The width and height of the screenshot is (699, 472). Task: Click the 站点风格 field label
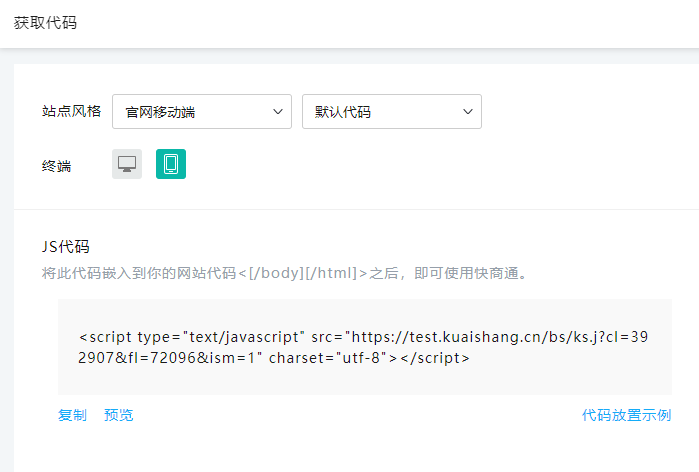coord(71,112)
